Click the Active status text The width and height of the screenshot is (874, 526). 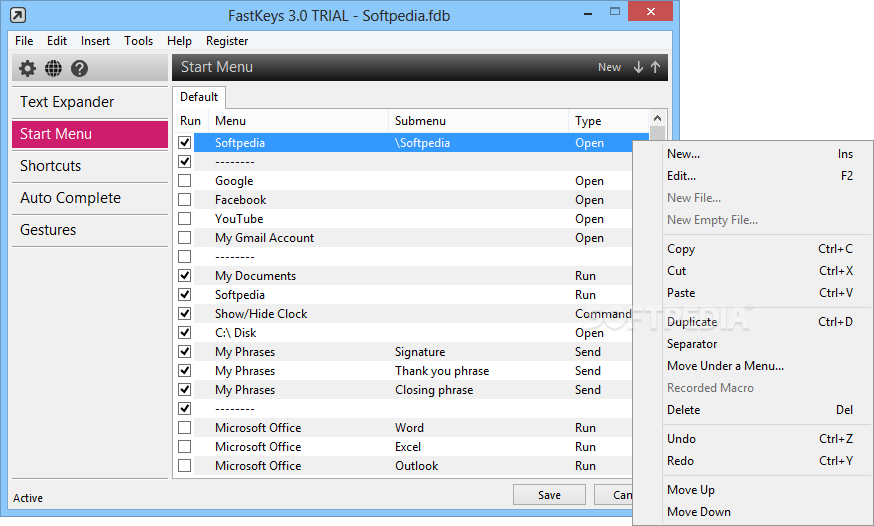tap(28, 498)
